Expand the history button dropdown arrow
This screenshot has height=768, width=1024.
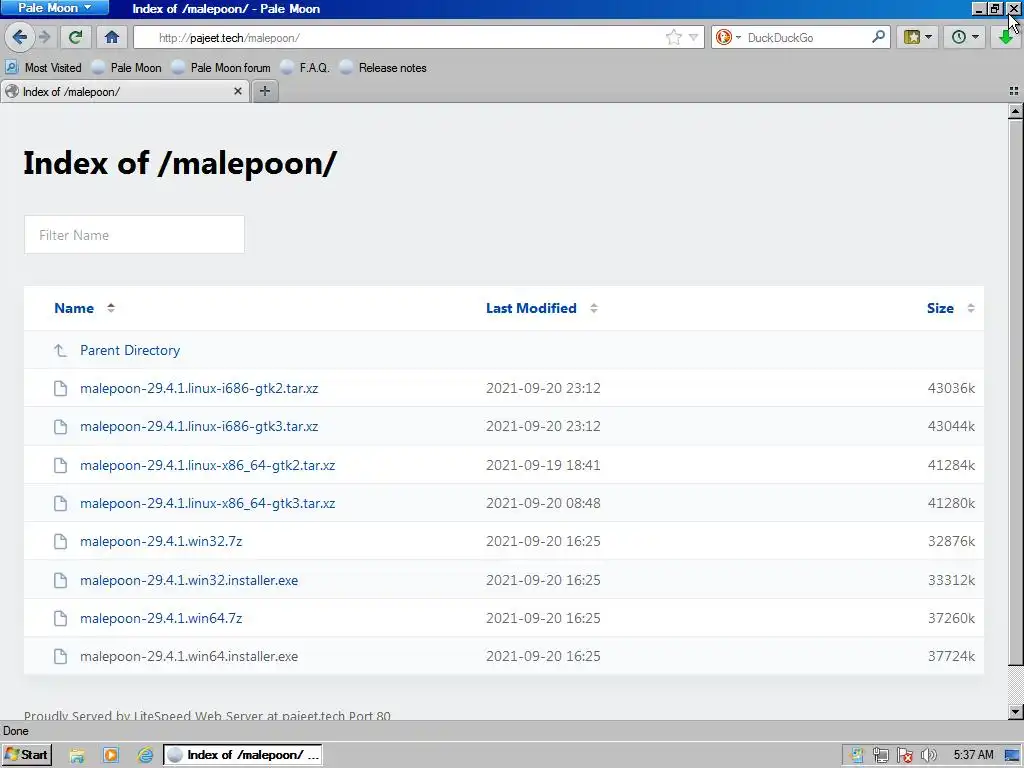(976, 37)
